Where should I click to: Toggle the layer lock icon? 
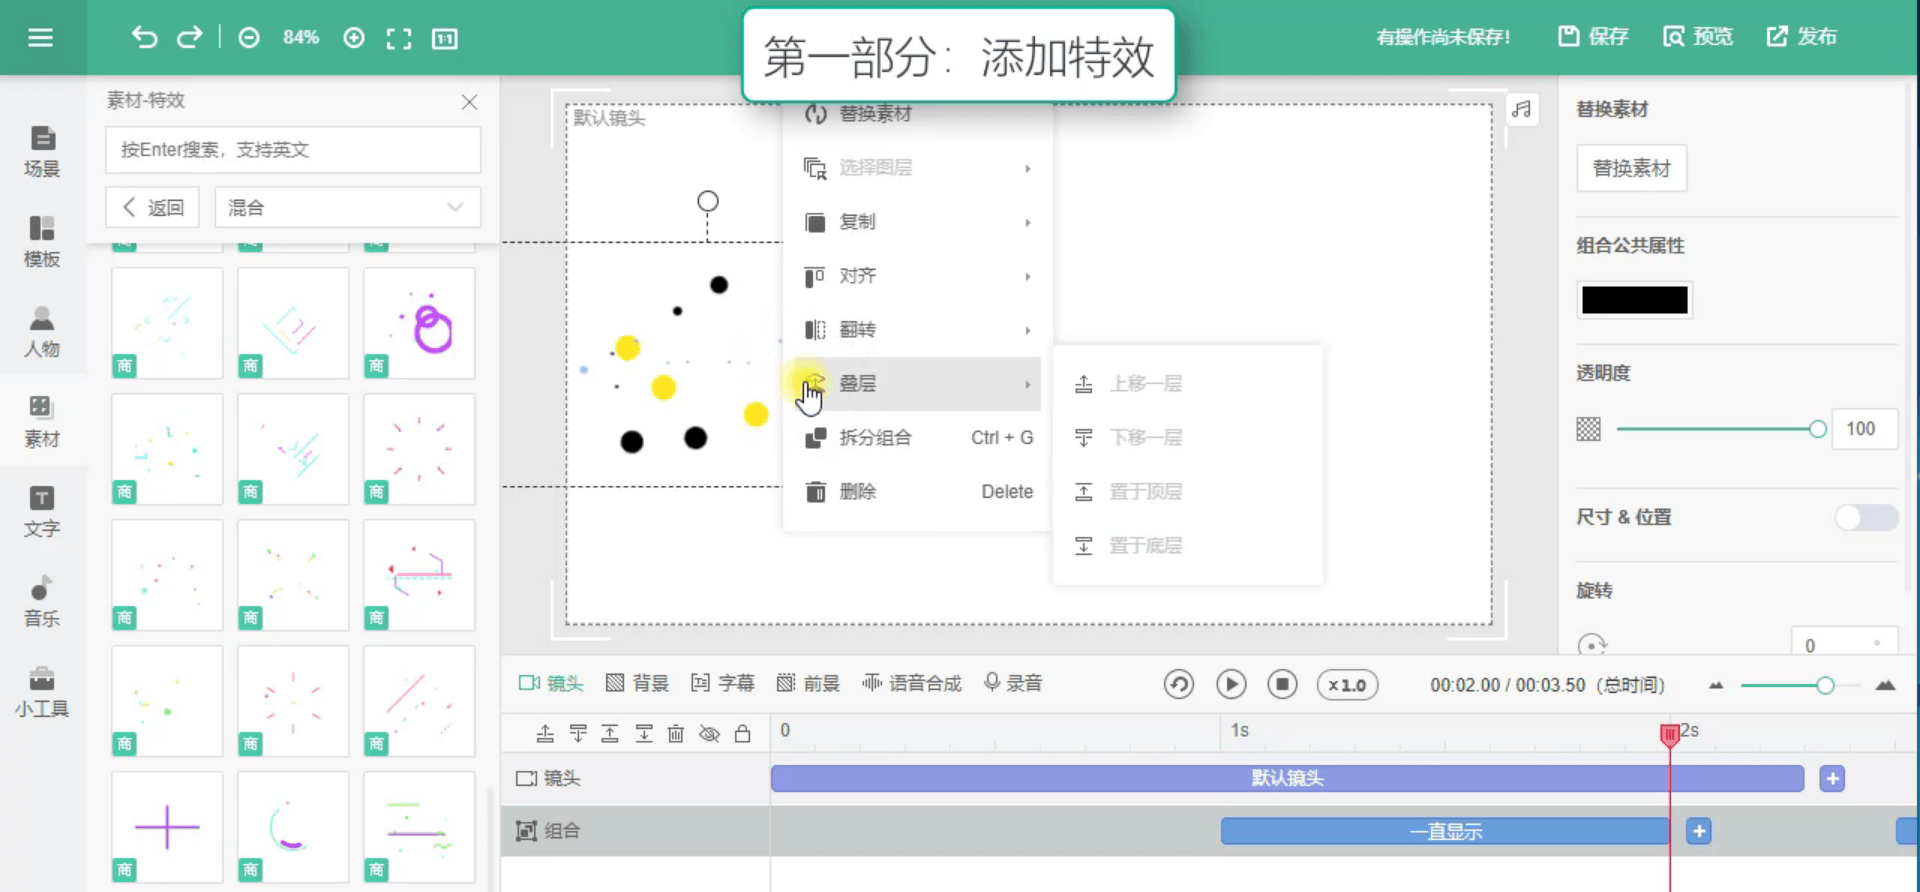(x=742, y=734)
